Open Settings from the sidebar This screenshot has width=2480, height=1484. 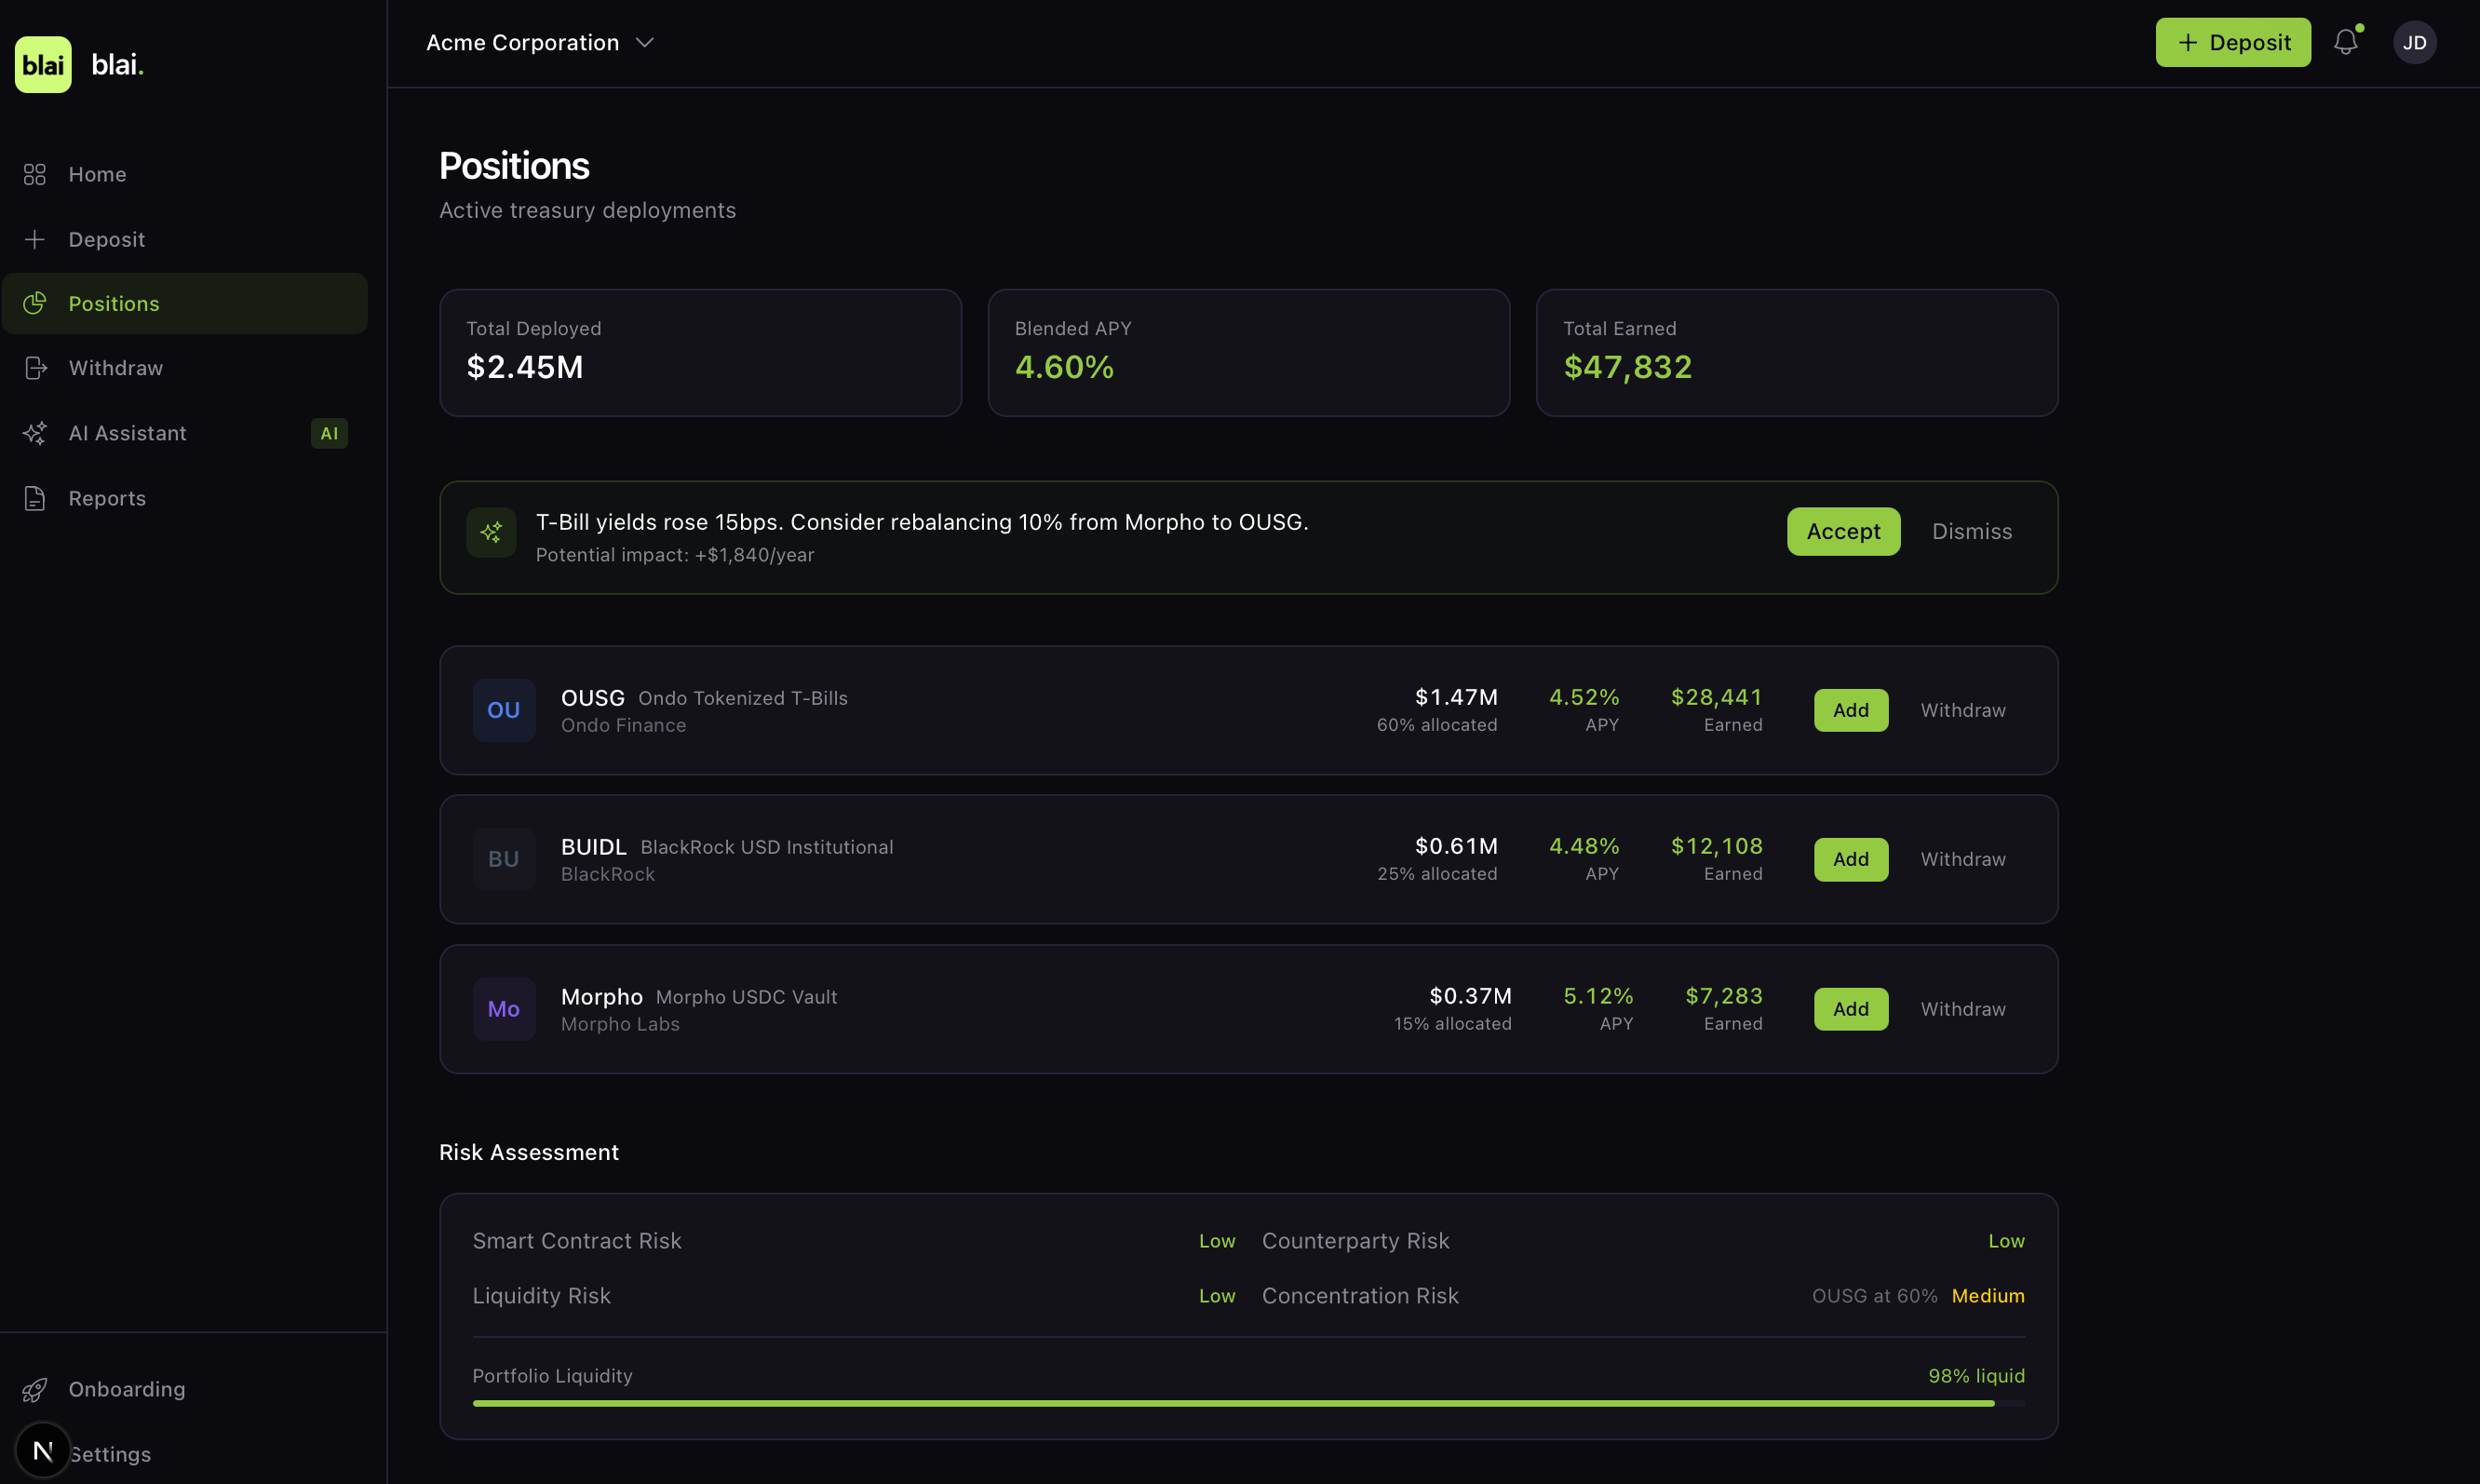coord(110,1453)
